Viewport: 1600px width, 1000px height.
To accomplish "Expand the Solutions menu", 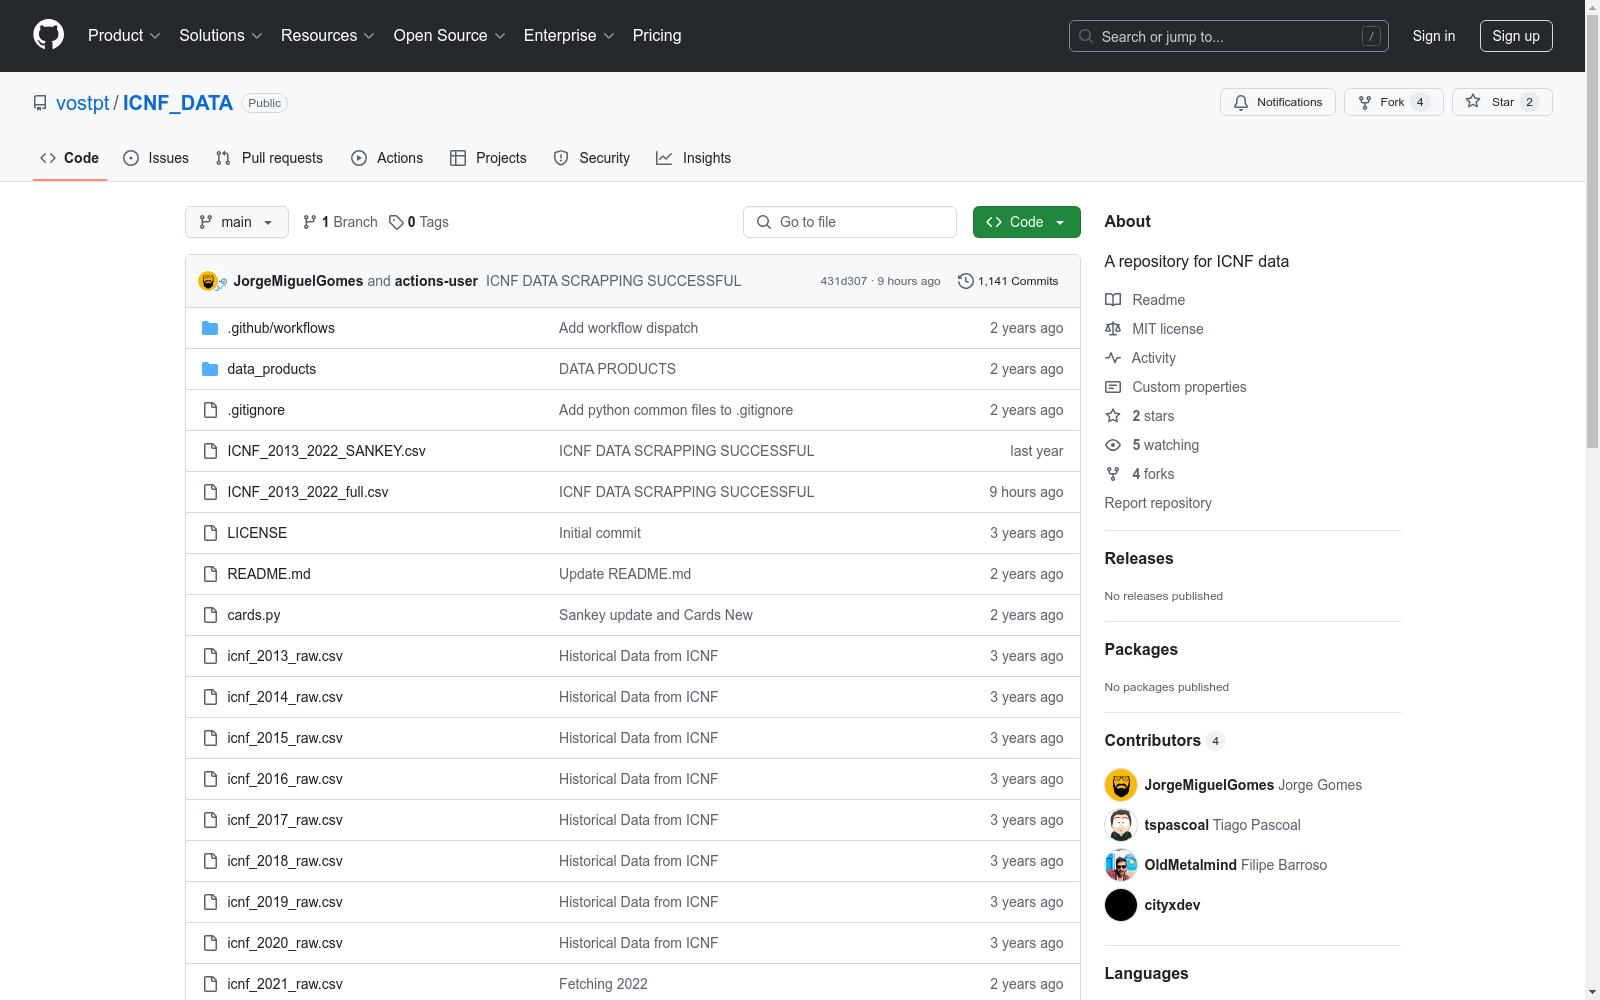I will point(221,36).
